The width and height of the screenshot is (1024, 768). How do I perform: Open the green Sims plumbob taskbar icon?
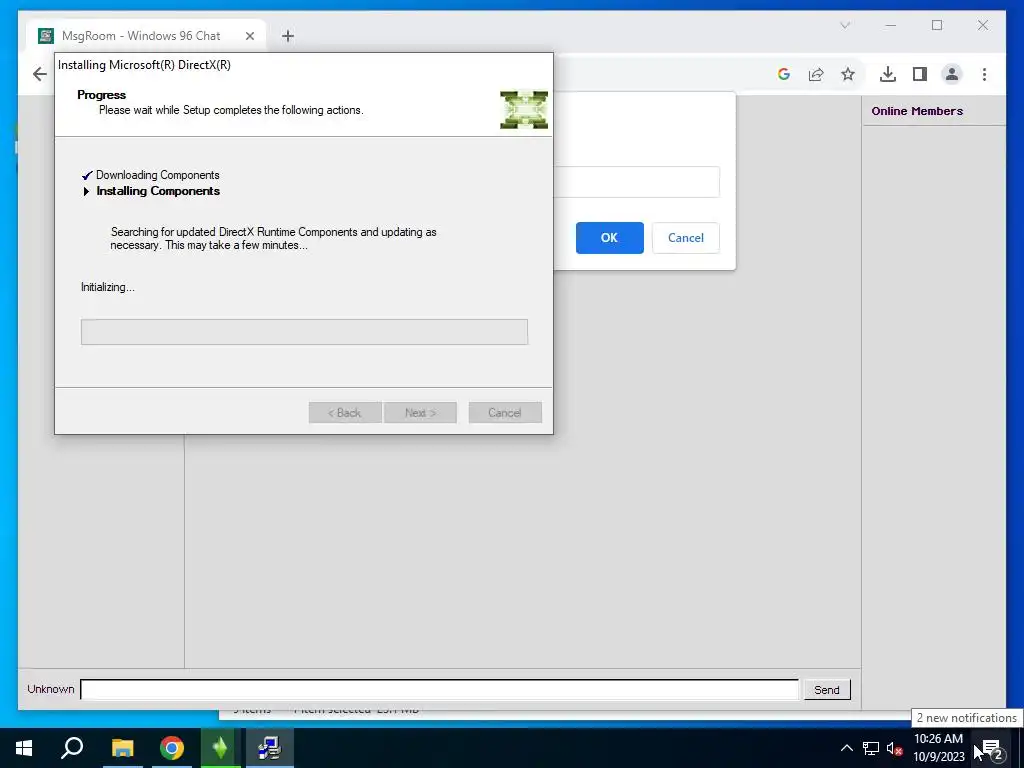[220, 748]
